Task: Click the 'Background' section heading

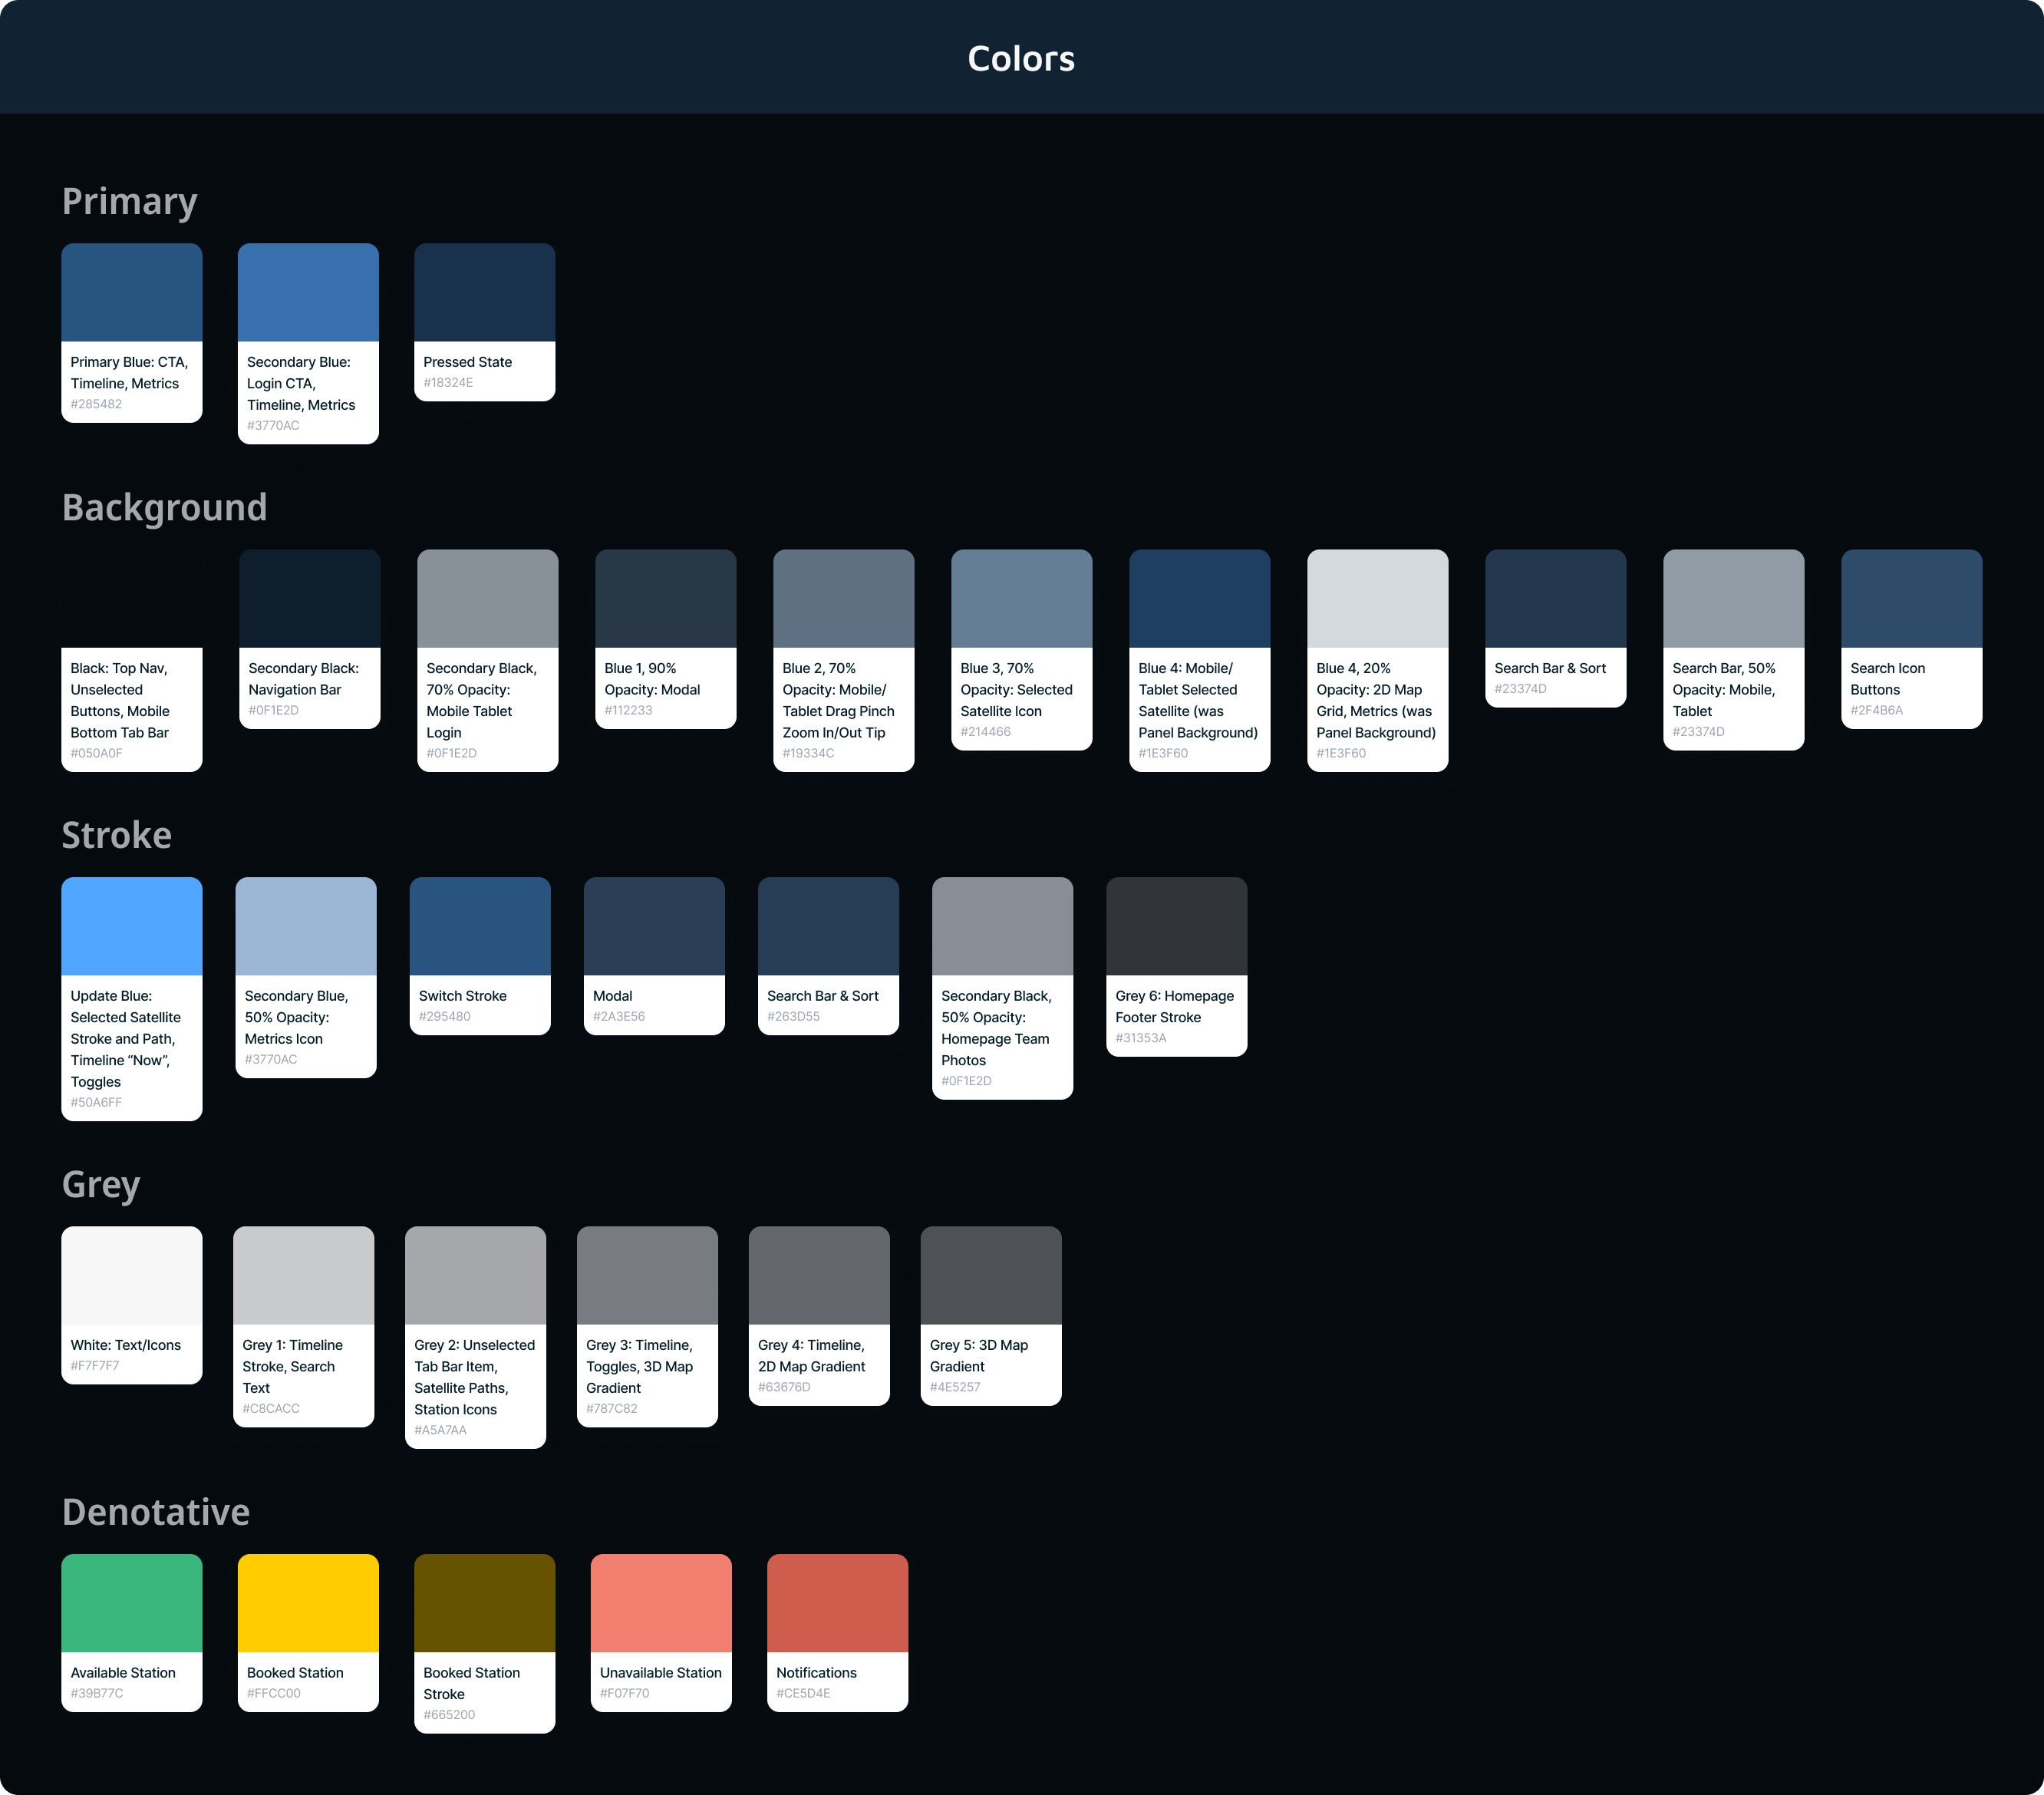Action: (165, 508)
